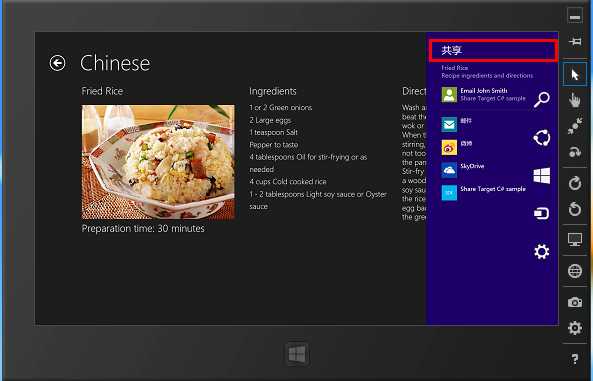Click the Chinese page title
593x381 pixels.
click(115, 63)
